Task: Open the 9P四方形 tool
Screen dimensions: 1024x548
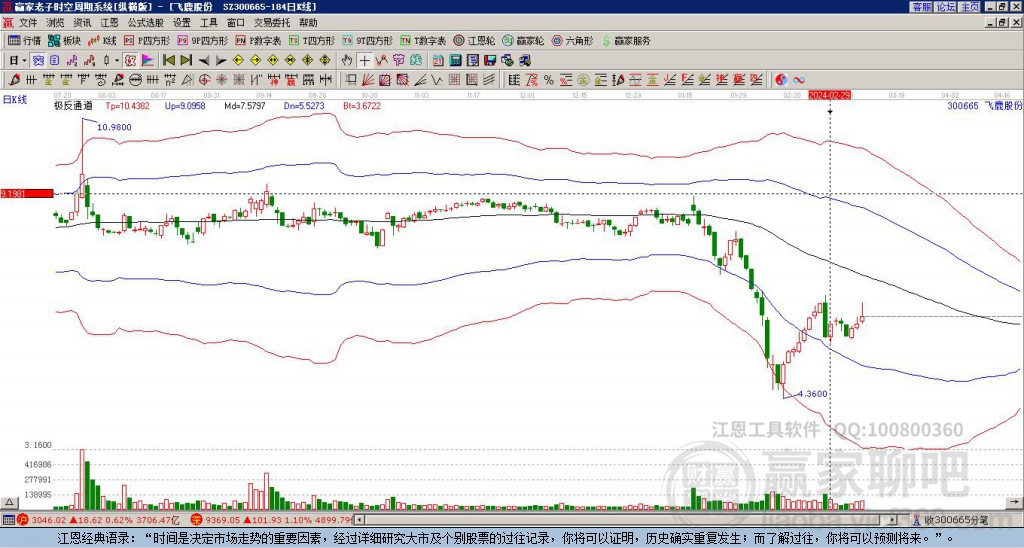Action: coord(202,40)
